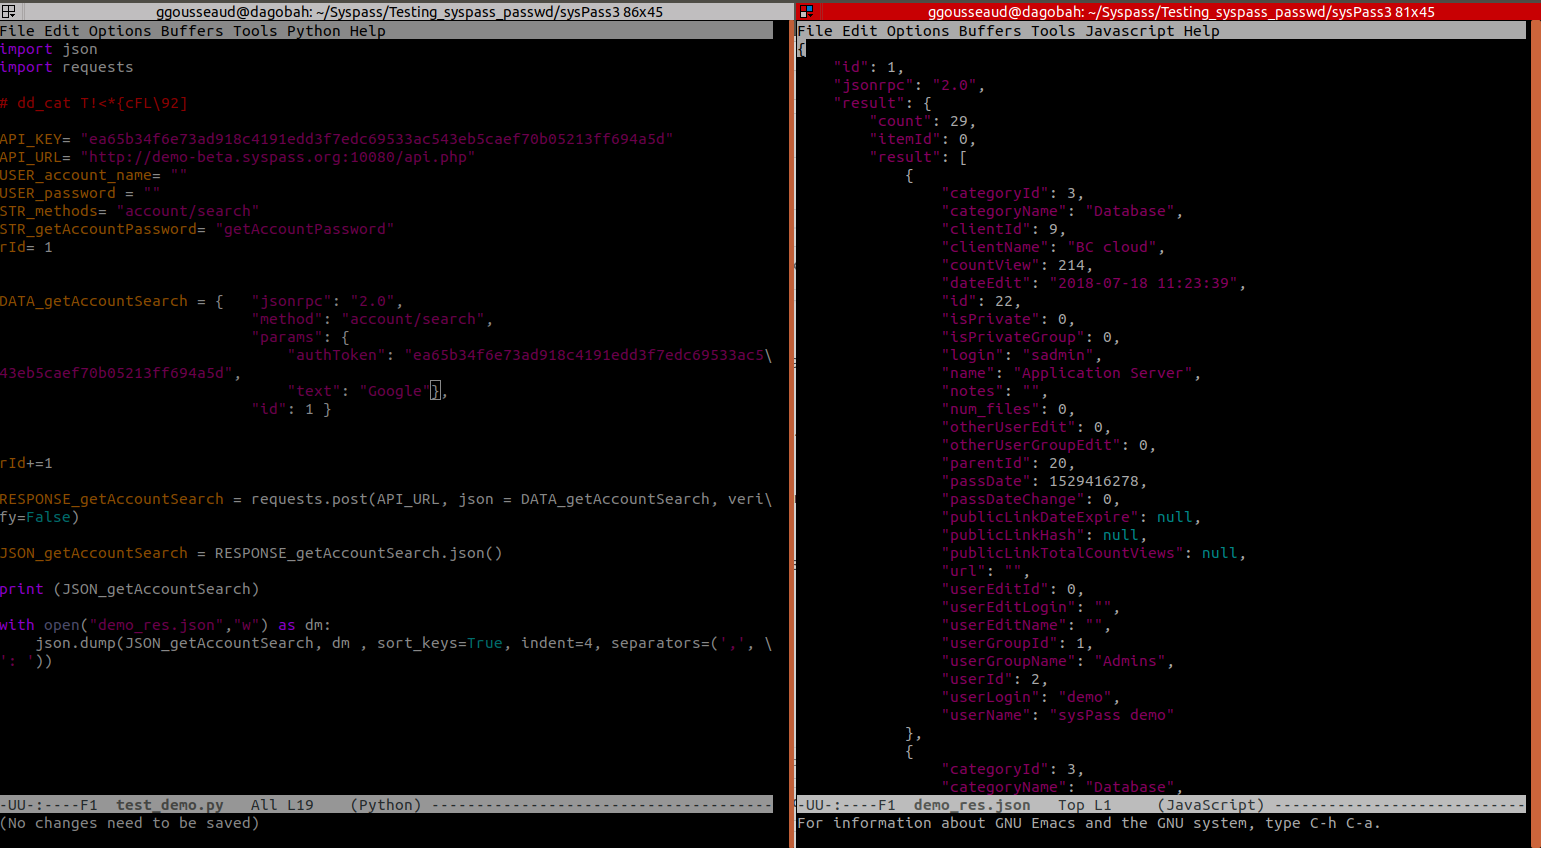The width and height of the screenshot is (1541, 848).
Task: Click the "import requests" line
Action: tap(67, 67)
